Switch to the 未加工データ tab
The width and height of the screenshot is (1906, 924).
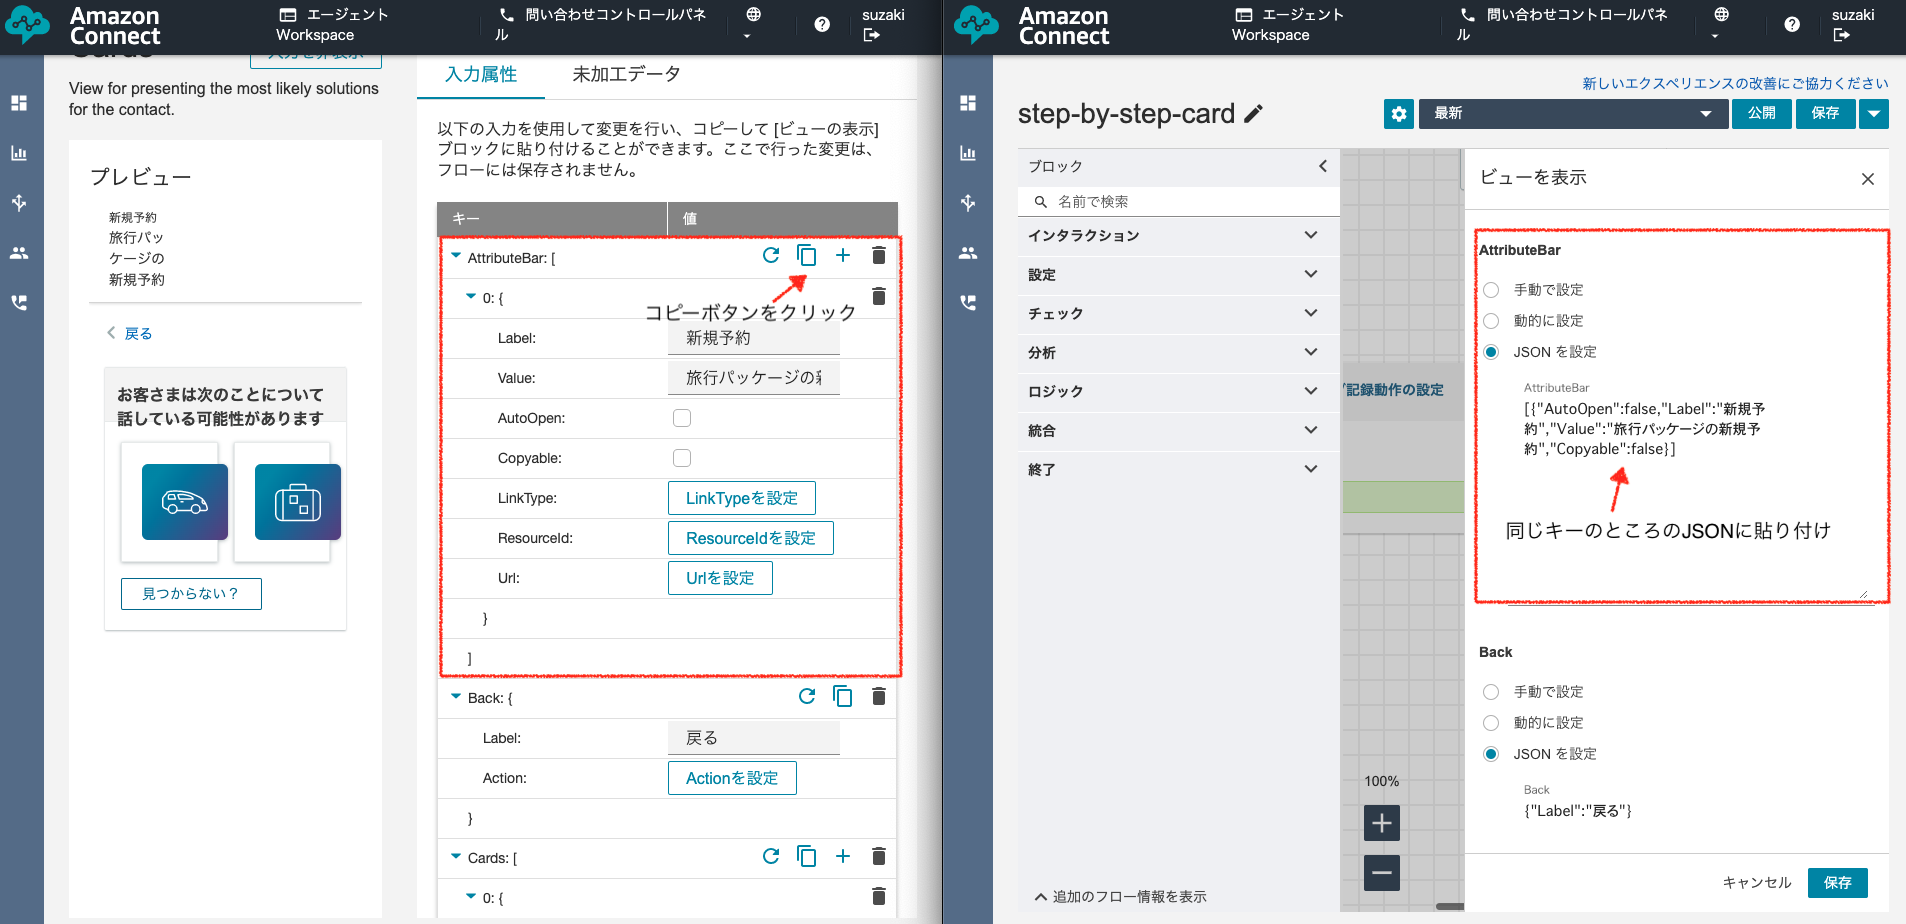point(625,73)
